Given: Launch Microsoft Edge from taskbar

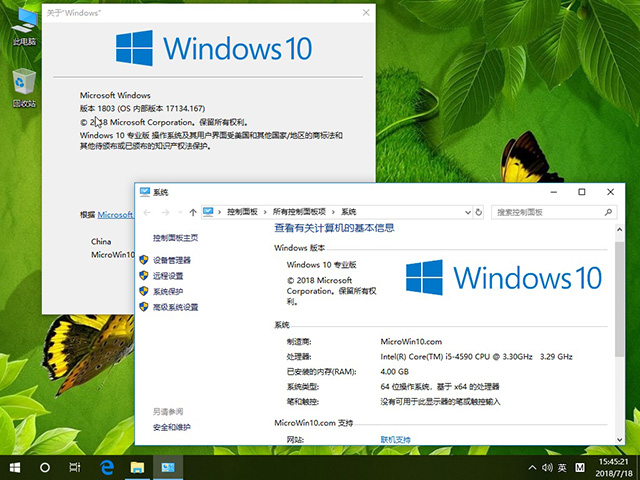Looking at the screenshot, I should pos(107,467).
